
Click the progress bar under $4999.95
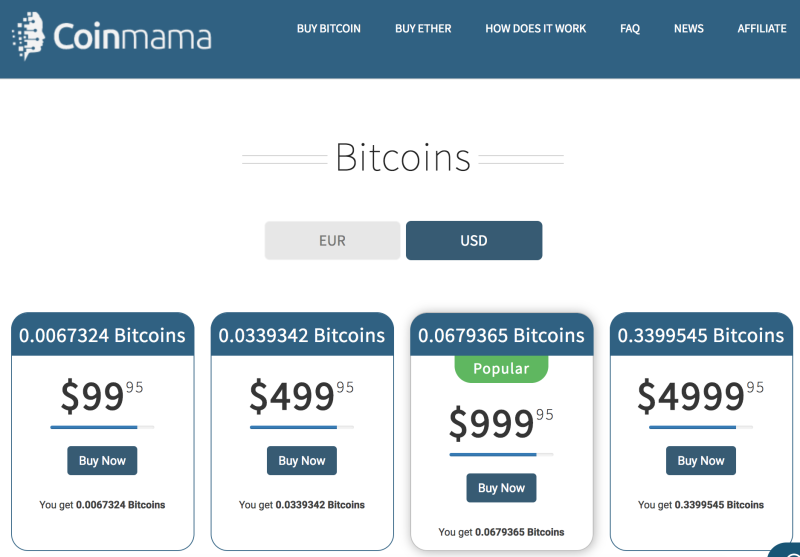(701, 427)
